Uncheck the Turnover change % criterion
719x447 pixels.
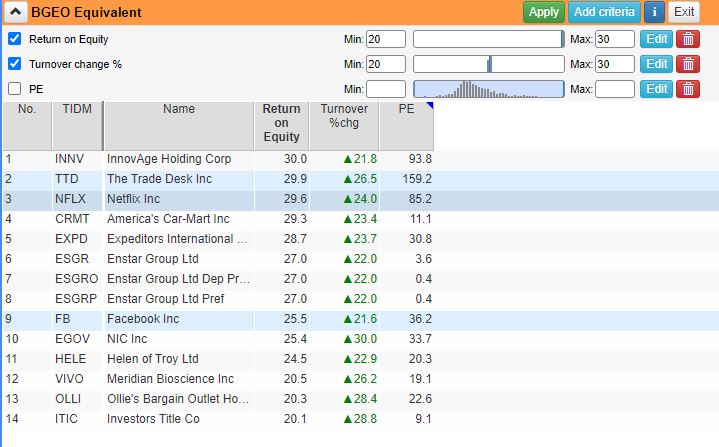coord(15,64)
